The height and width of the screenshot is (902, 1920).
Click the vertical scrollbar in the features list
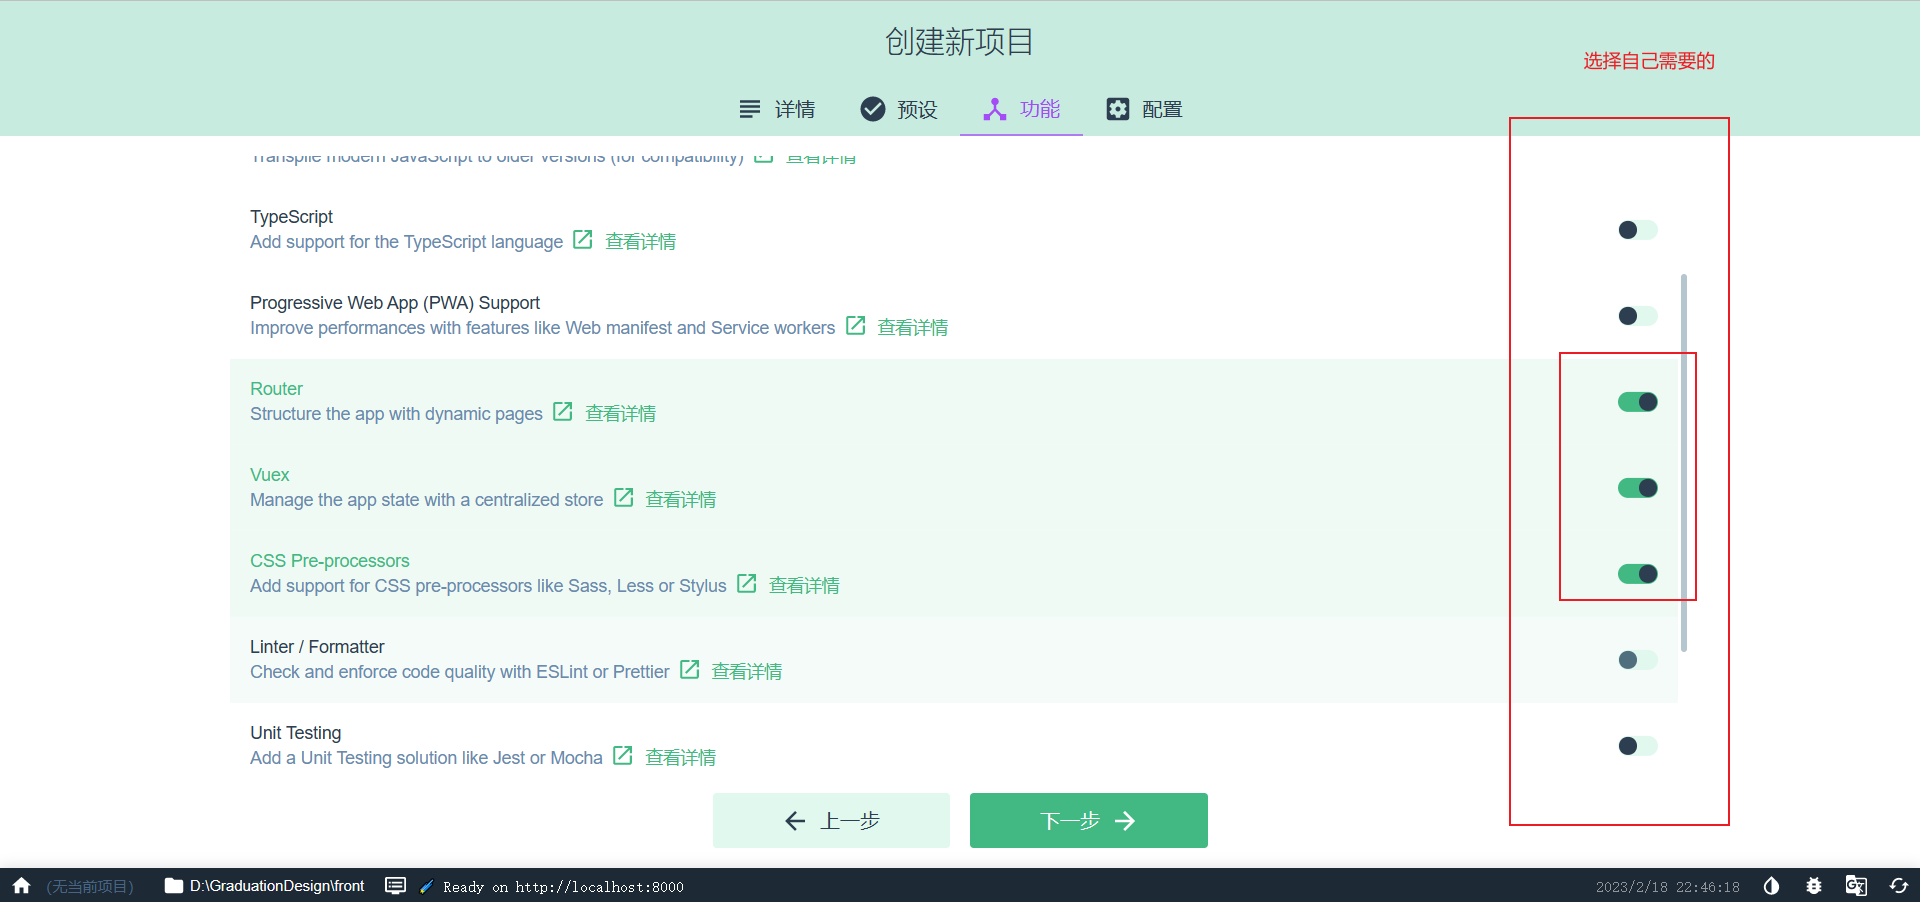pyautogui.click(x=1685, y=465)
